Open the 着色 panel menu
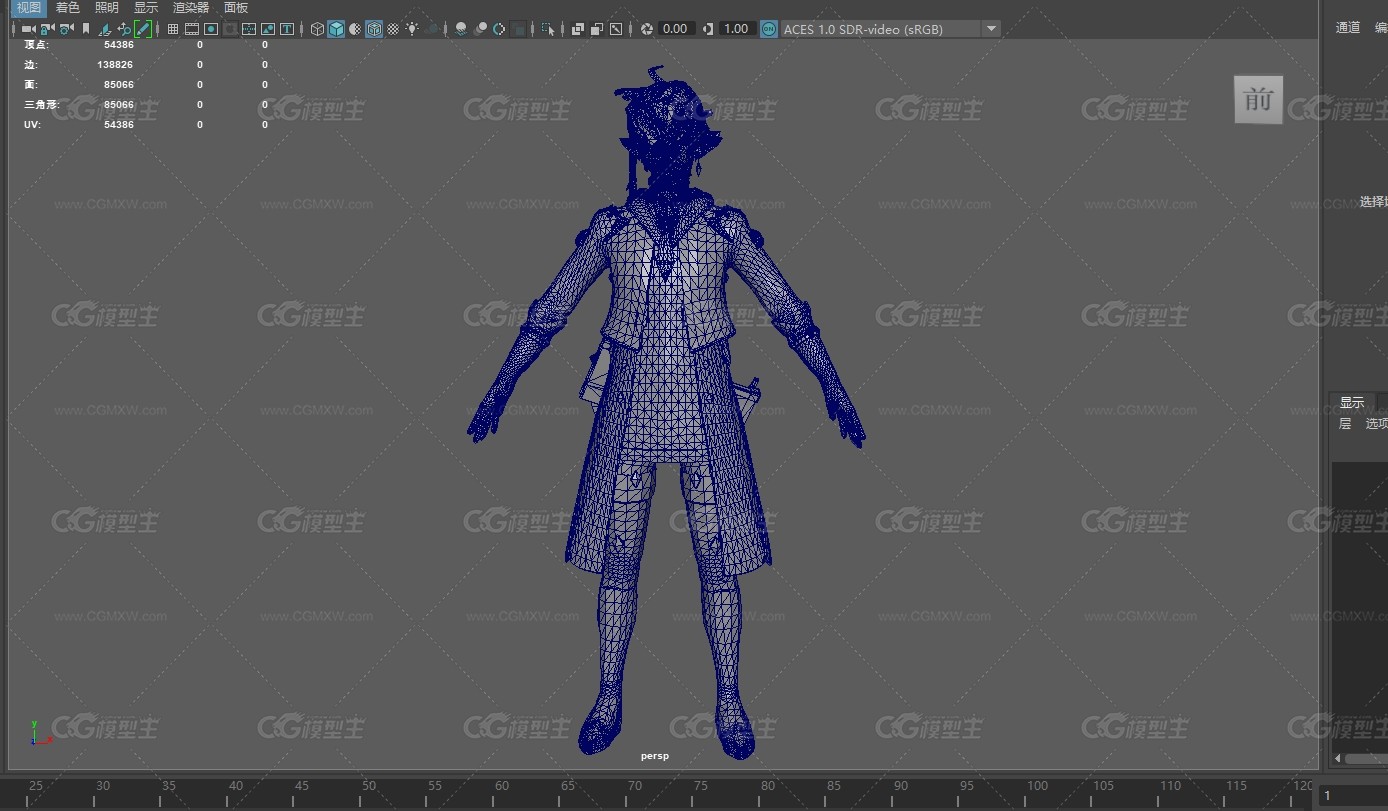This screenshot has width=1388, height=811. (x=68, y=8)
